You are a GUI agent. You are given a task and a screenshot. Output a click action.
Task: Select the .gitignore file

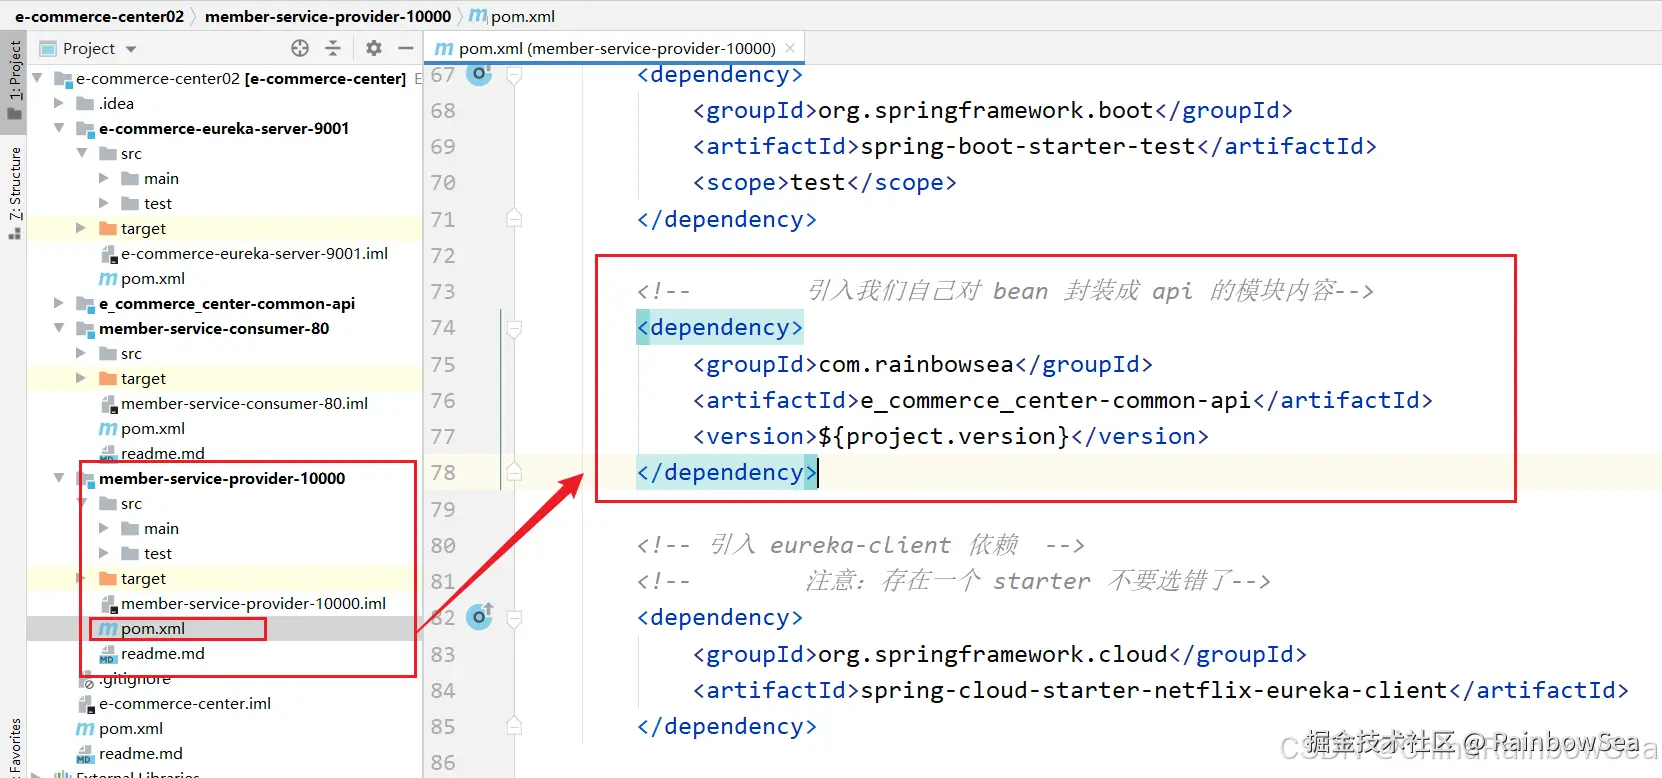(135, 679)
